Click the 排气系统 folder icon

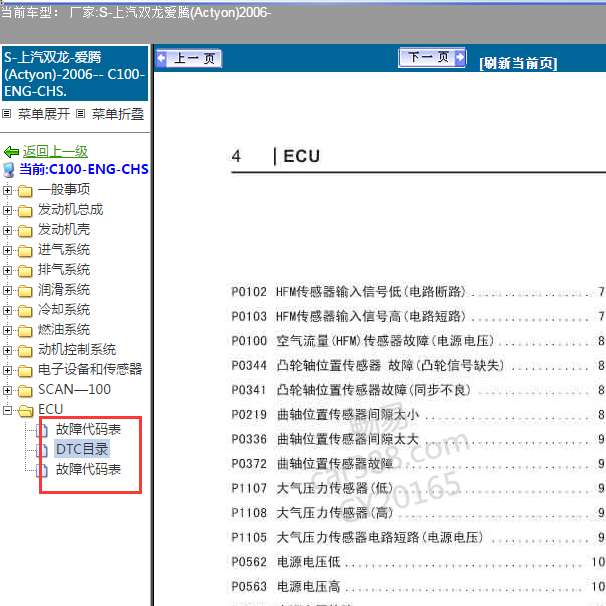[25, 271]
